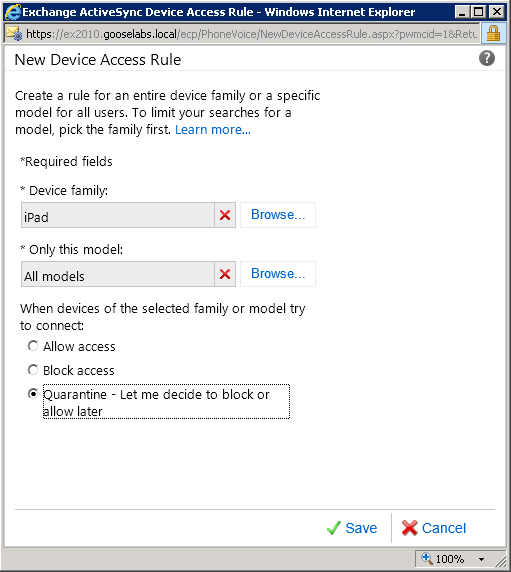Clear the All models value
The width and height of the screenshot is (511, 572).
[225, 274]
